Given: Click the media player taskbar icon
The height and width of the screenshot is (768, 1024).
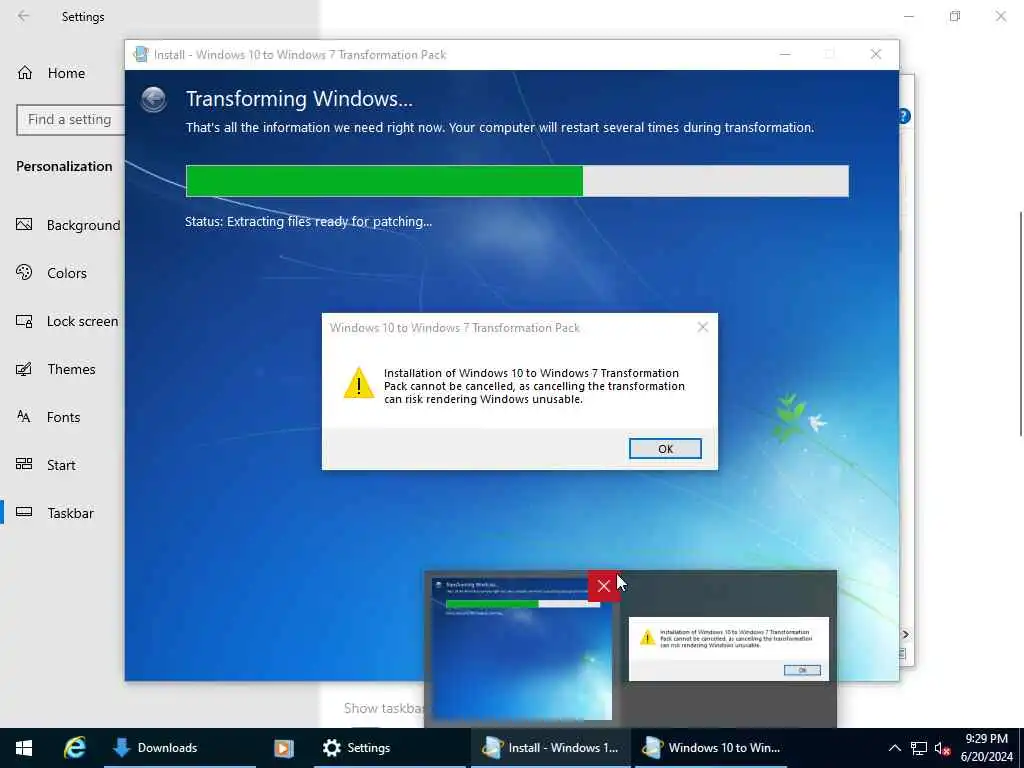Looking at the screenshot, I should tap(283, 748).
